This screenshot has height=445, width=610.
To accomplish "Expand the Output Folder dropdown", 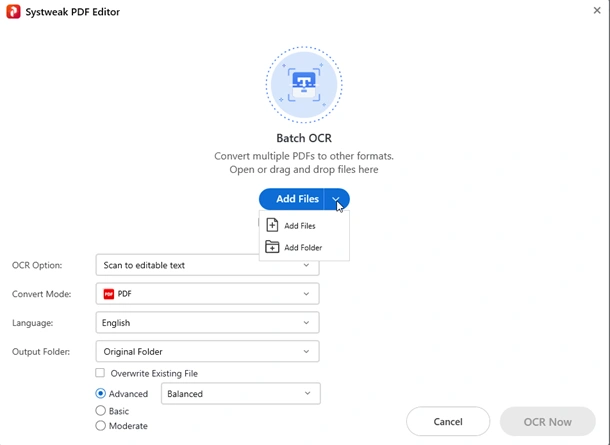I will [207, 351].
